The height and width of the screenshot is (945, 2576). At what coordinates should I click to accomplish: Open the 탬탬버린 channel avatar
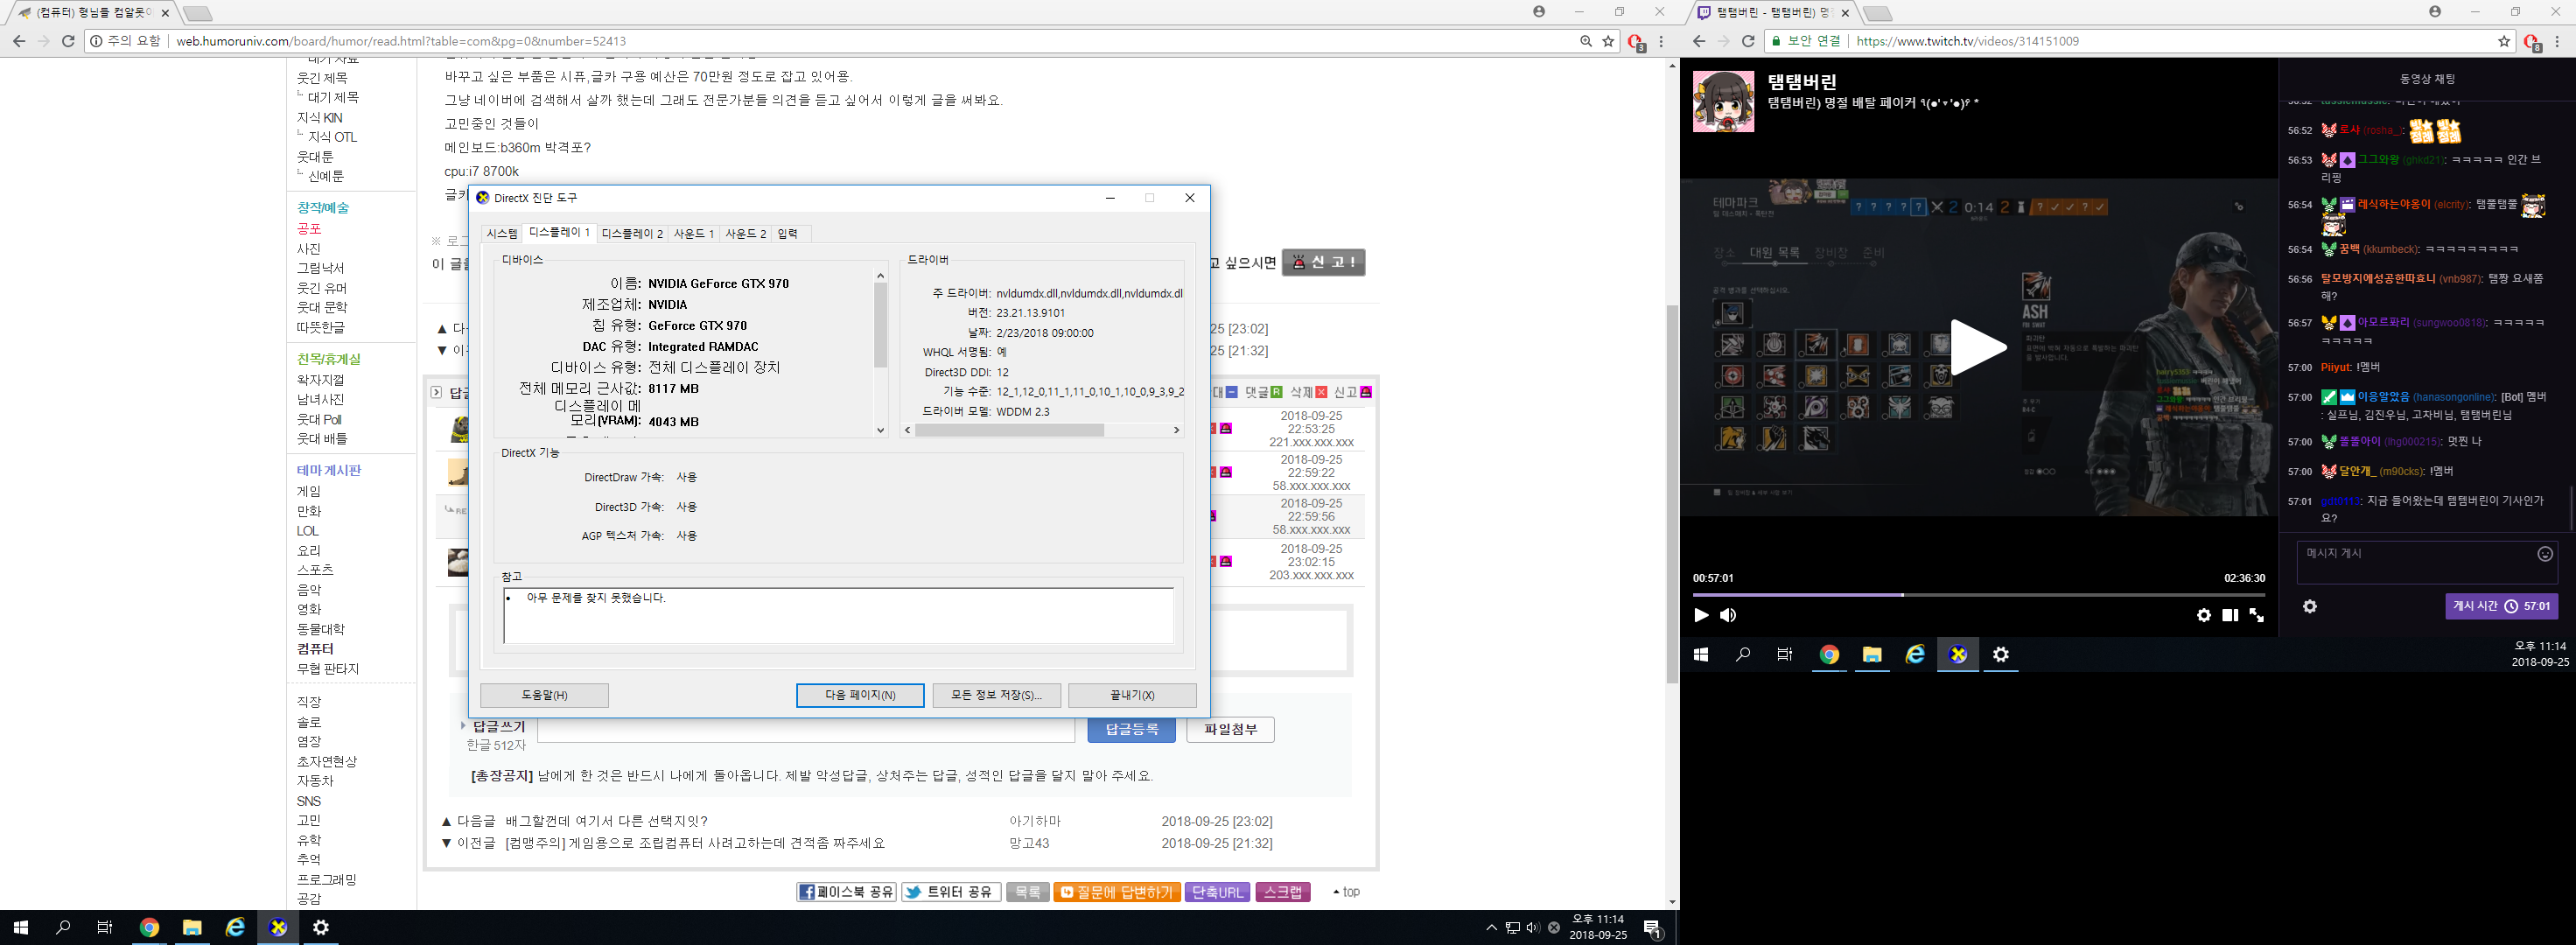pos(1723,101)
